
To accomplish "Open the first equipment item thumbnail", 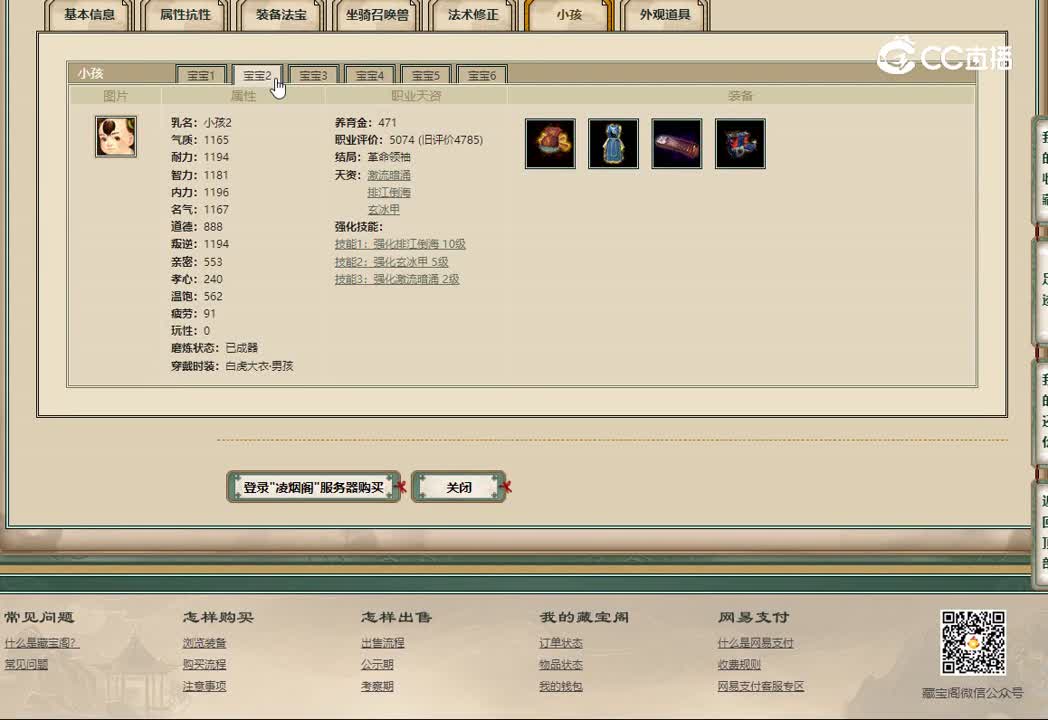I will click(550, 143).
